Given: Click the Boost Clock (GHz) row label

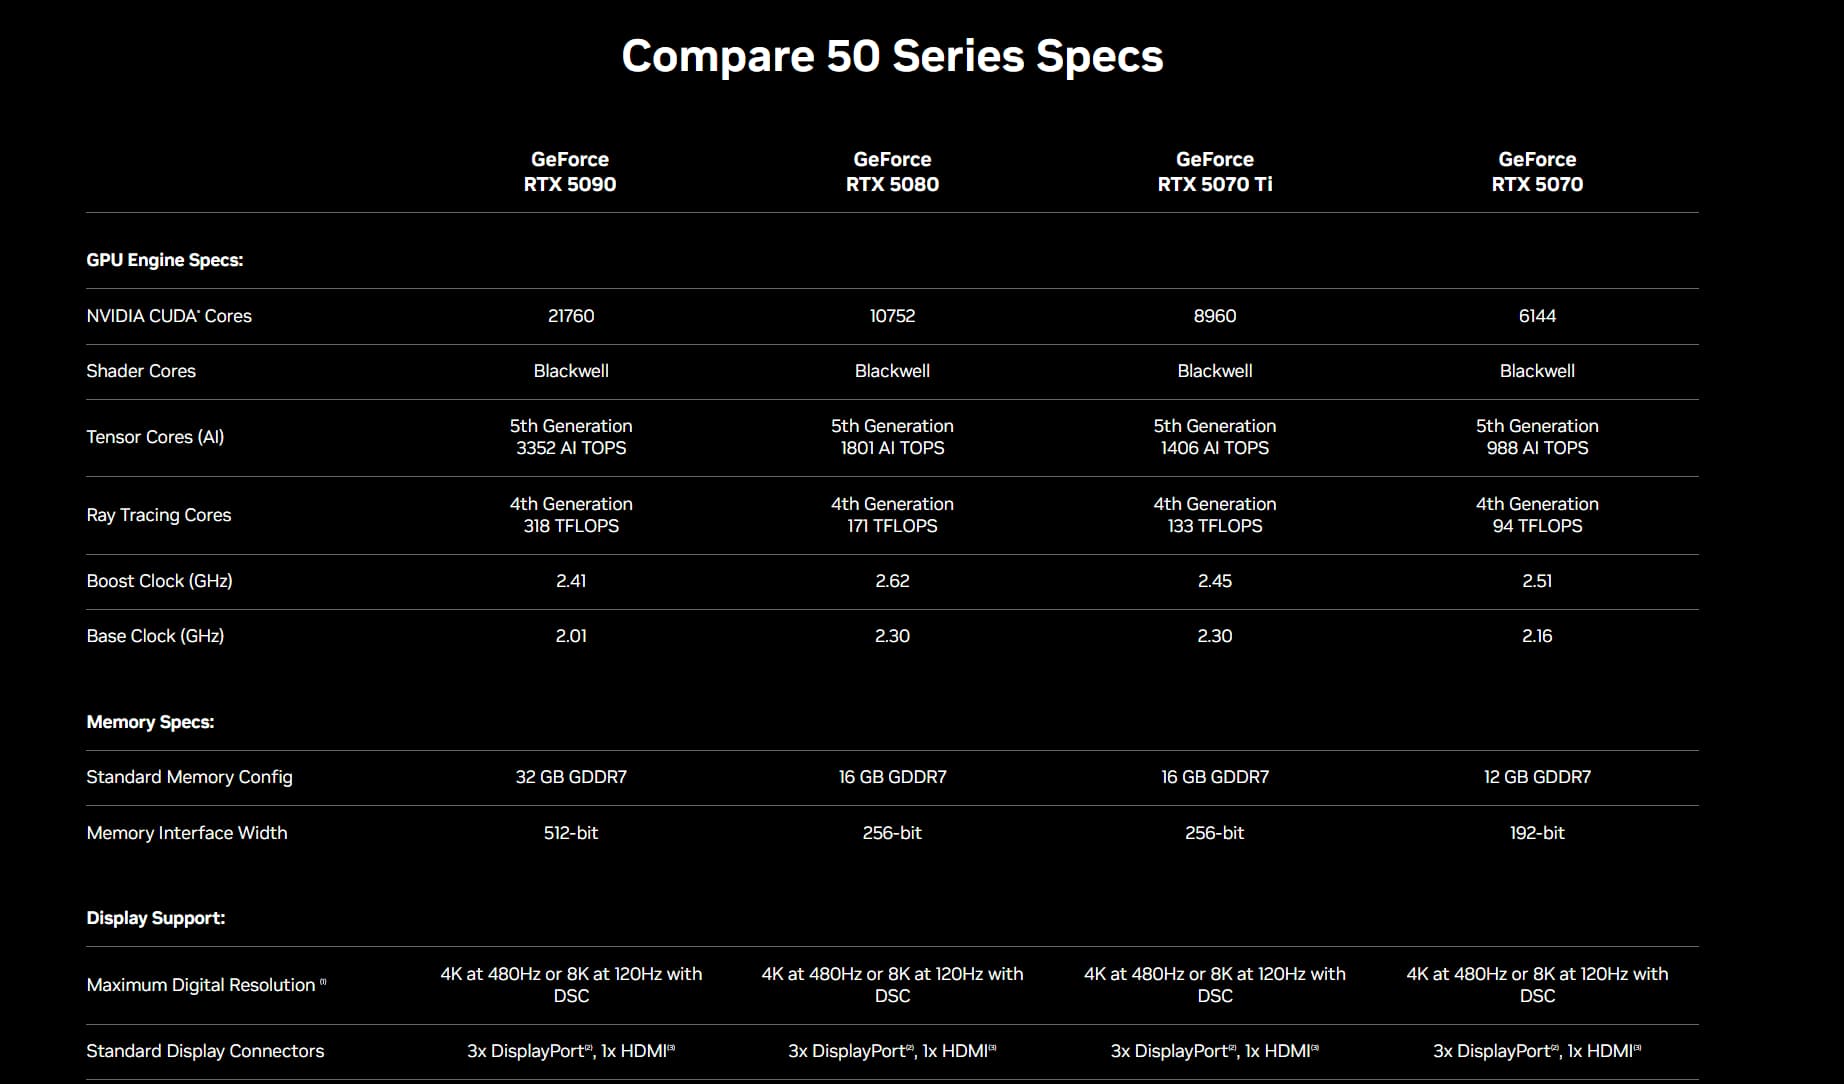Looking at the screenshot, I should (x=159, y=581).
